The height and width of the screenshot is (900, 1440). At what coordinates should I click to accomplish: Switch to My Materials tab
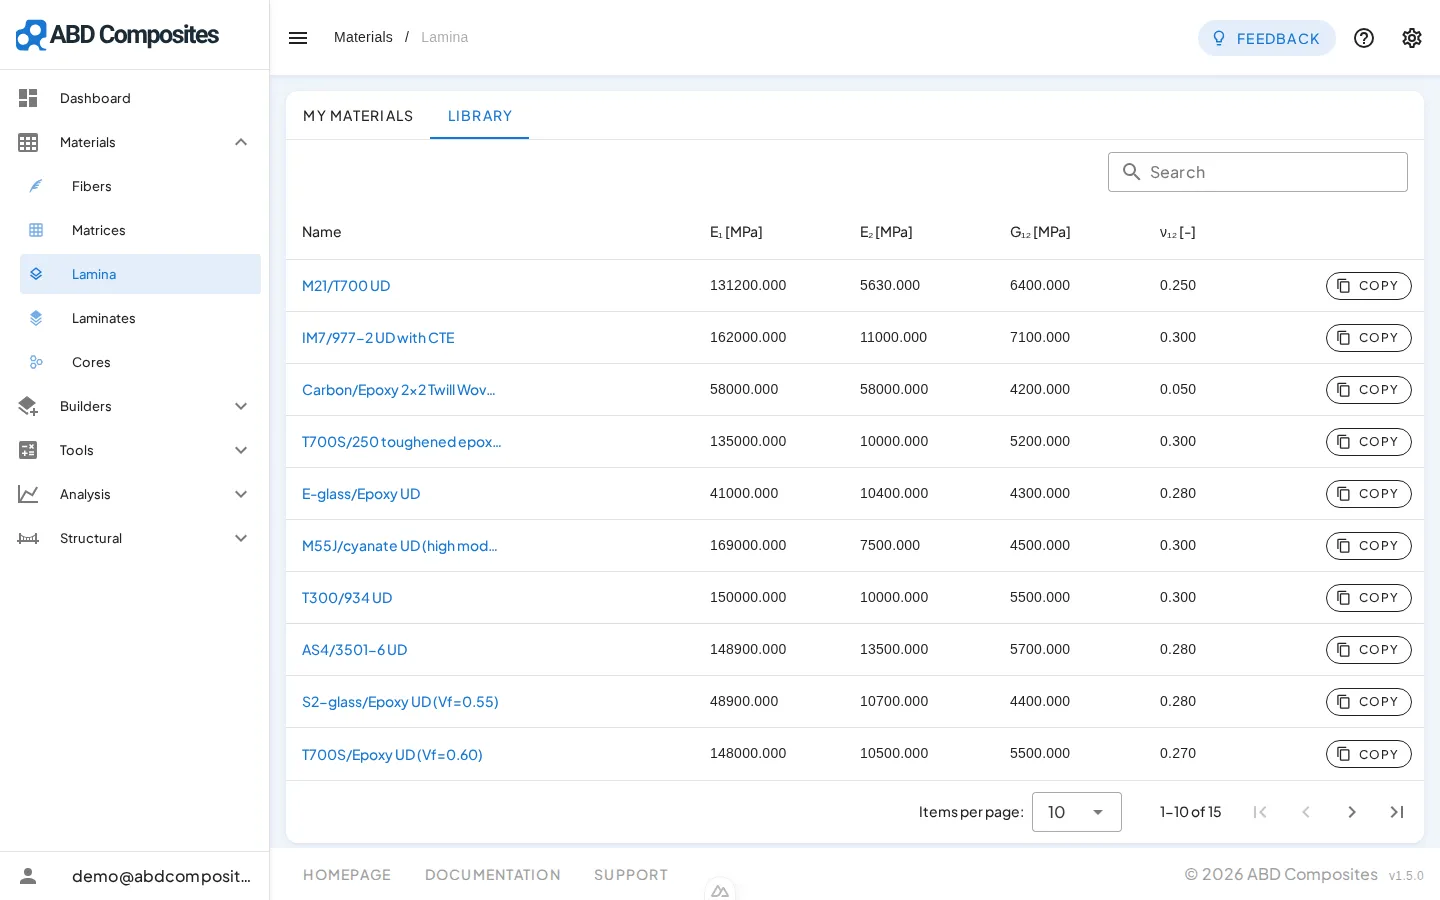358,116
